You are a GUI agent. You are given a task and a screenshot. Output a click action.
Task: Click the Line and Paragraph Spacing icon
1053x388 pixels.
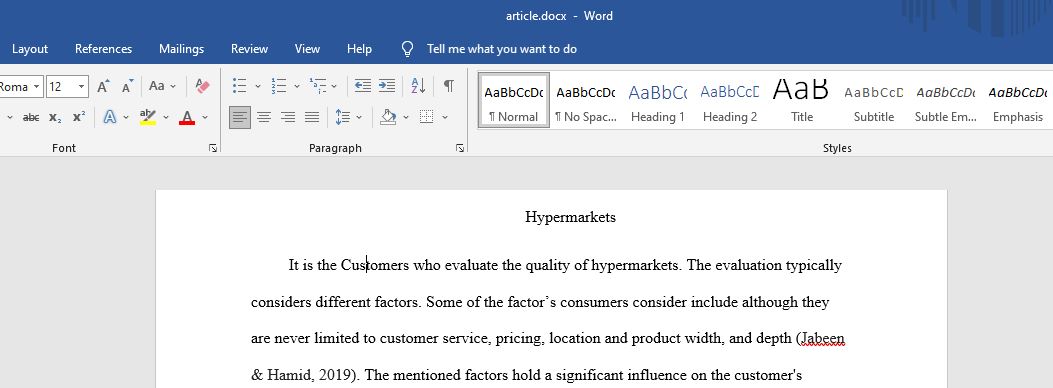342,117
